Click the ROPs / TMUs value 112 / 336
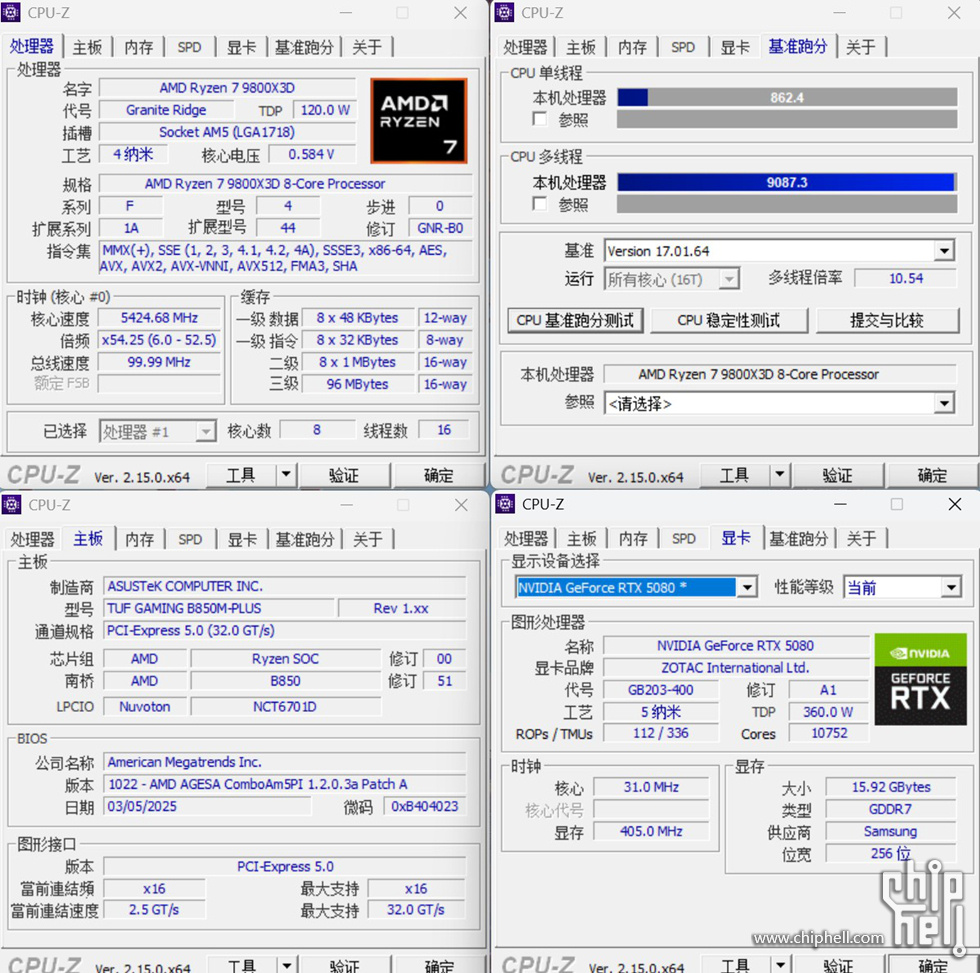 tap(661, 733)
